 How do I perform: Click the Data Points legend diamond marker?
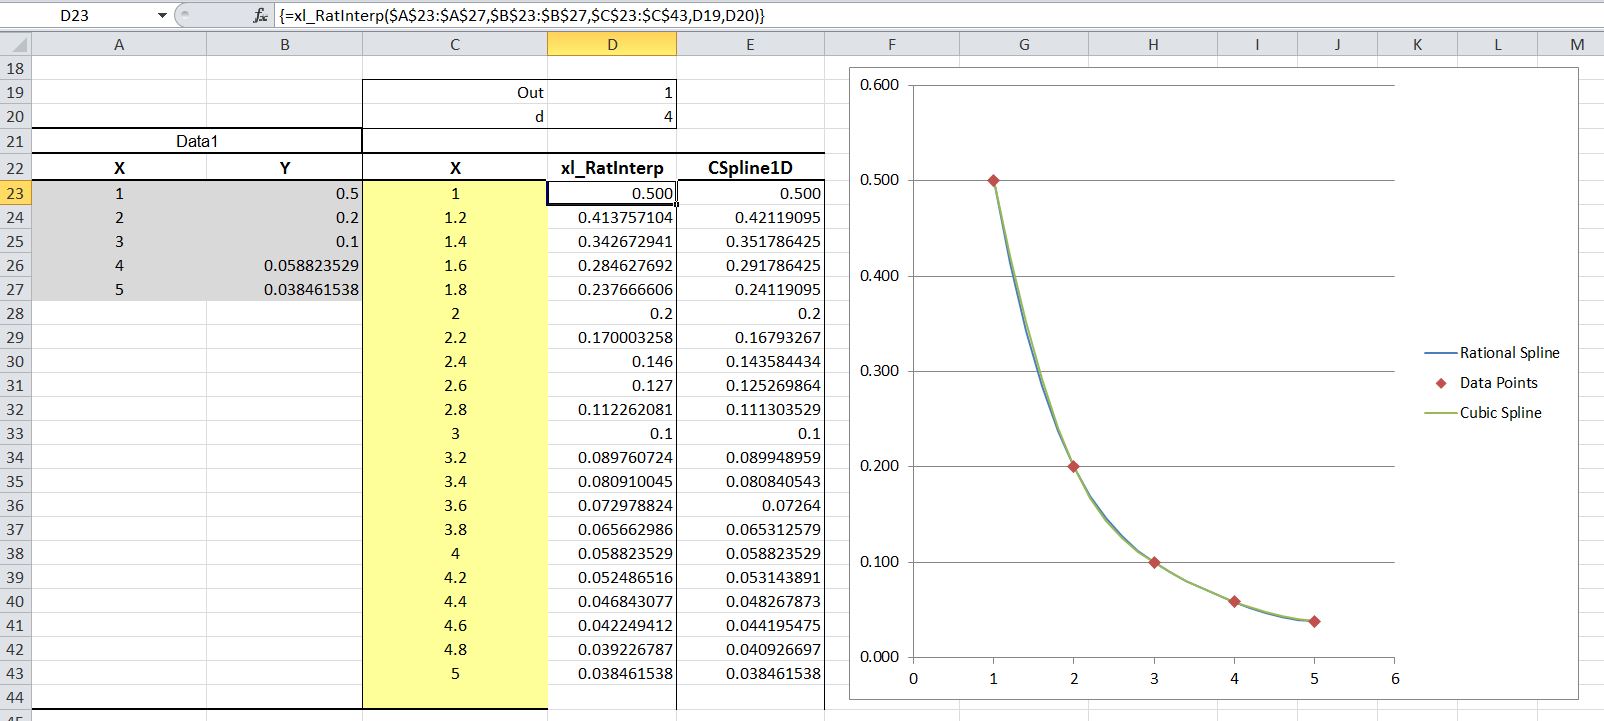[1441, 383]
